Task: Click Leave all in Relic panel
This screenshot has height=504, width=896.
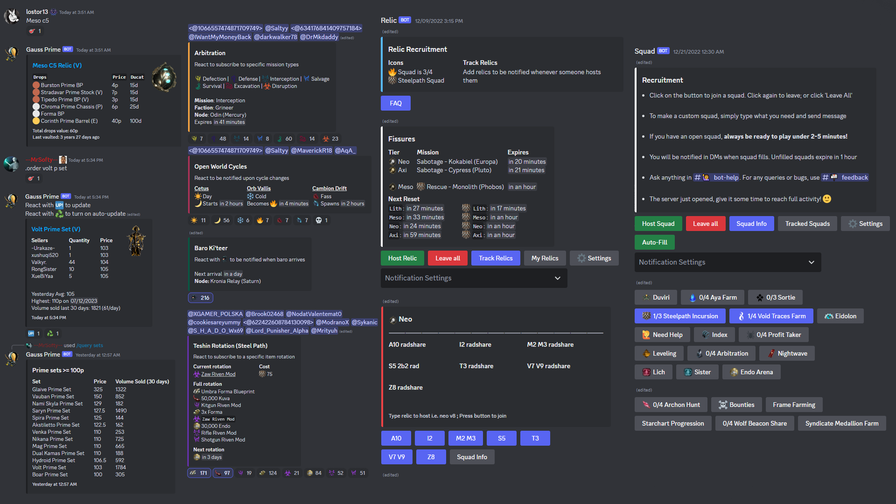Action: [447, 258]
